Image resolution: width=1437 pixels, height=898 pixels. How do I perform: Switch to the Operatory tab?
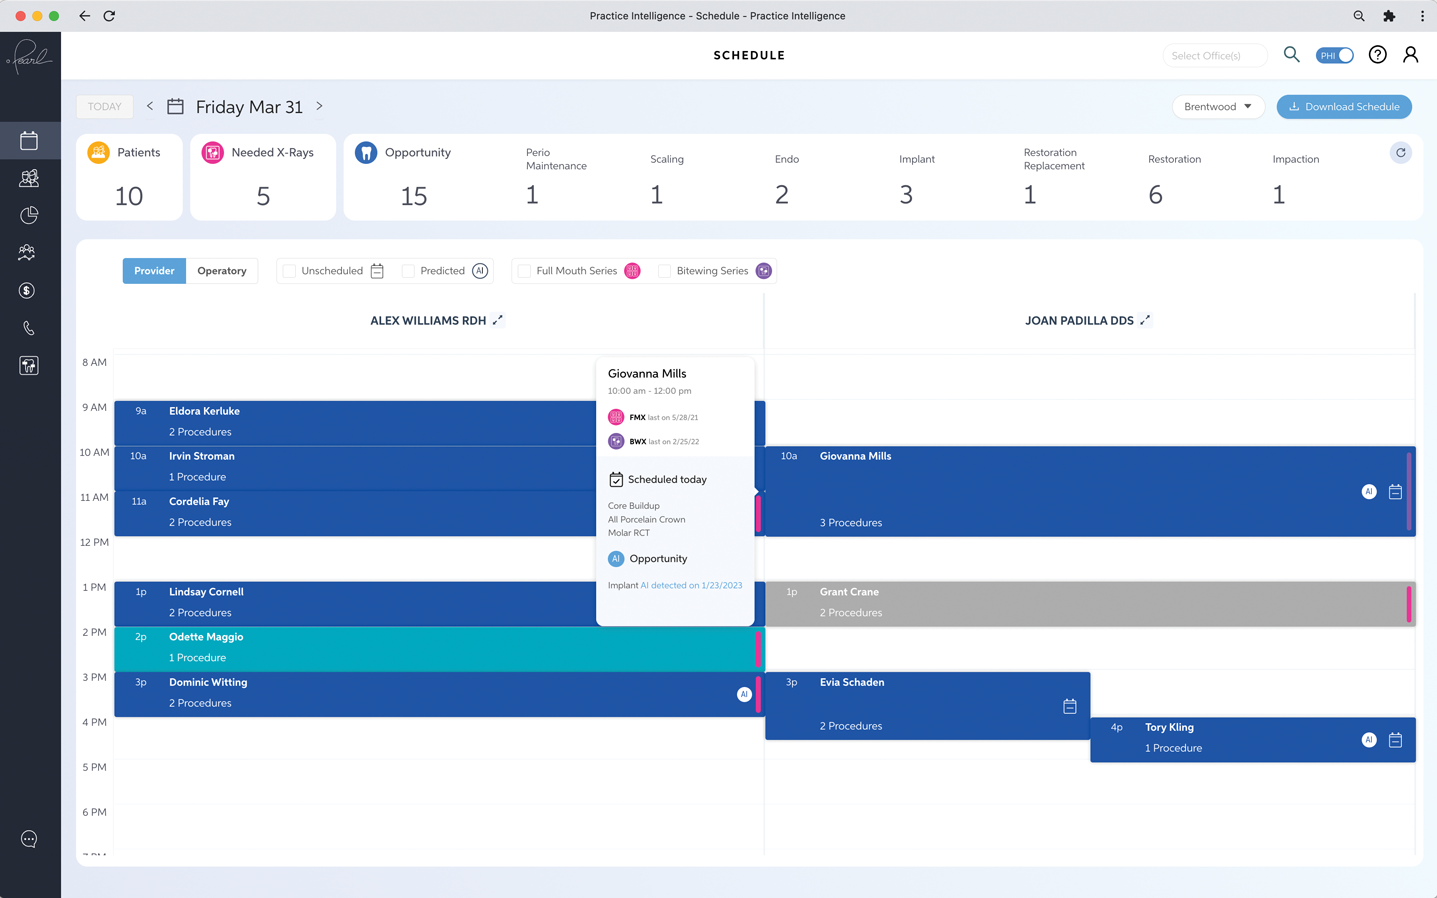[222, 271]
